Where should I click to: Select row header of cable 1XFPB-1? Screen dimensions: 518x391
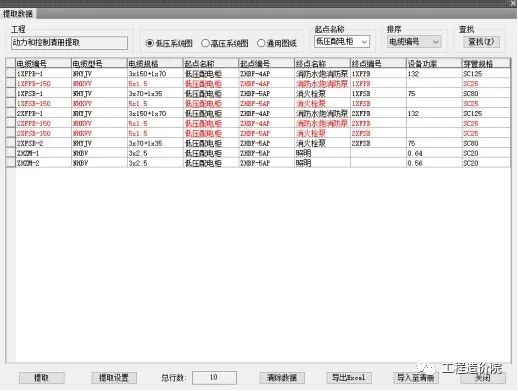point(11,73)
